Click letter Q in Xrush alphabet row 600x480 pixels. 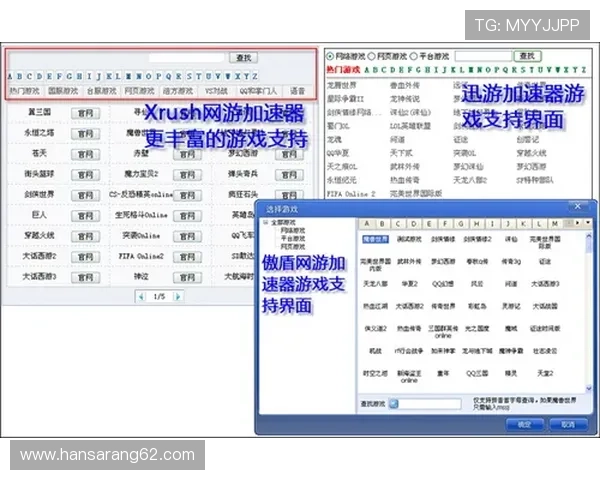click(168, 76)
